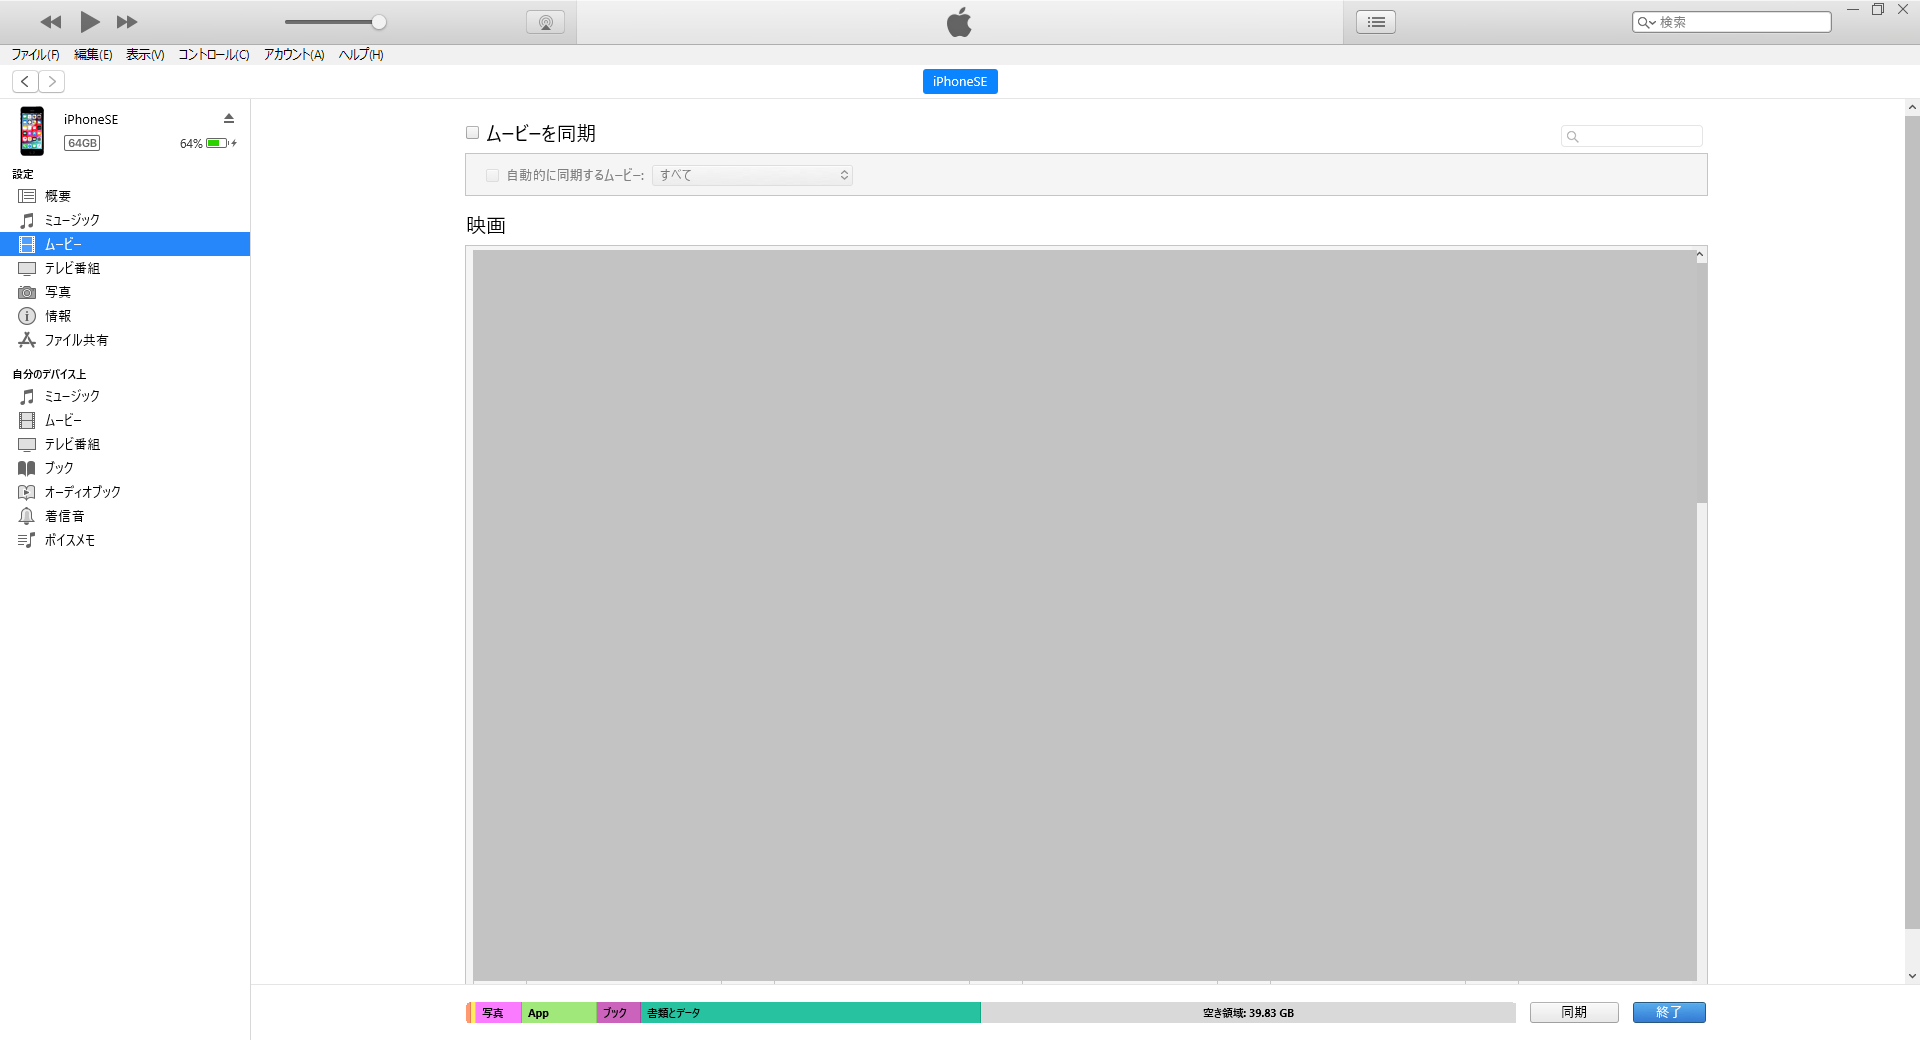Open the 編集(E) menu

[x=93, y=55]
